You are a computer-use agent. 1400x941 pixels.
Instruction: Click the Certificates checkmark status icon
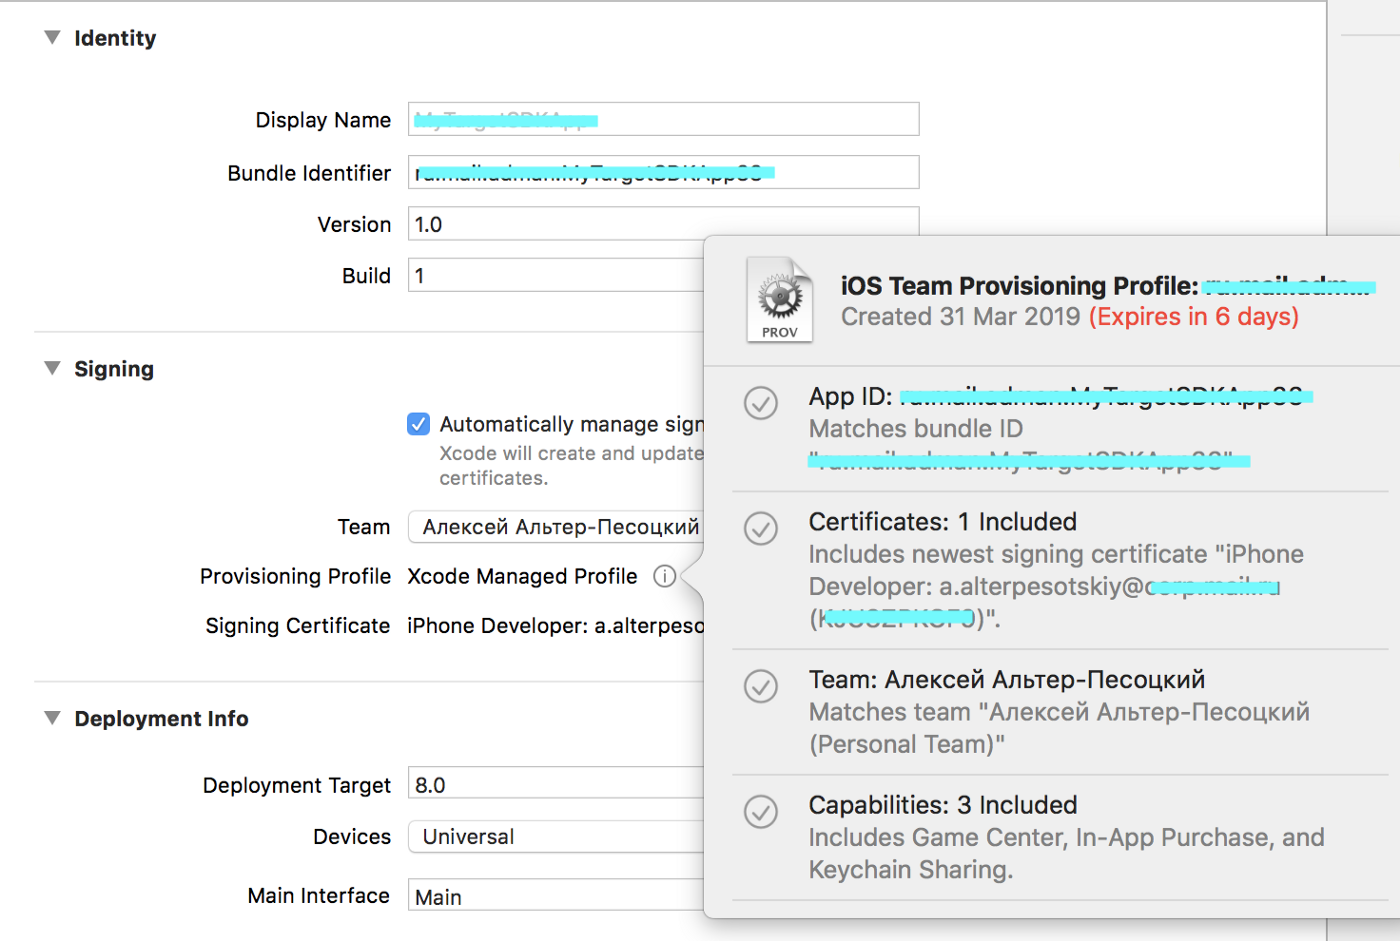coord(761,528)
